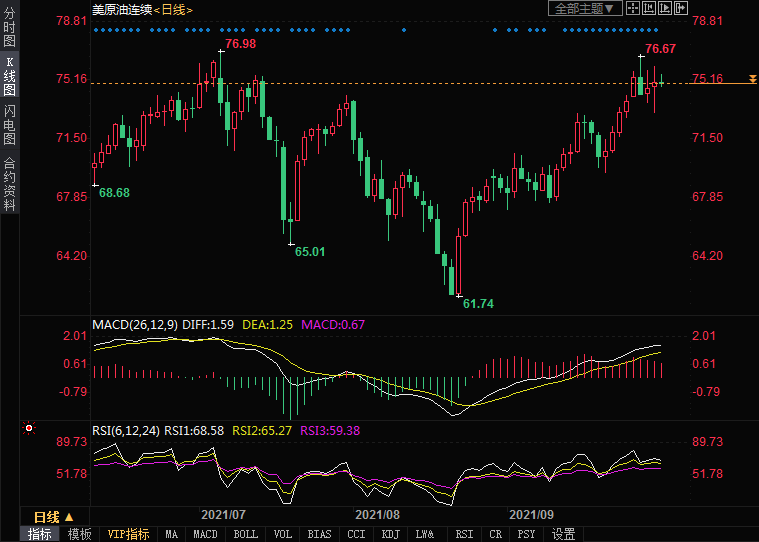
Task: Toggle the BOLL indicator
Action: pos(245,534)
